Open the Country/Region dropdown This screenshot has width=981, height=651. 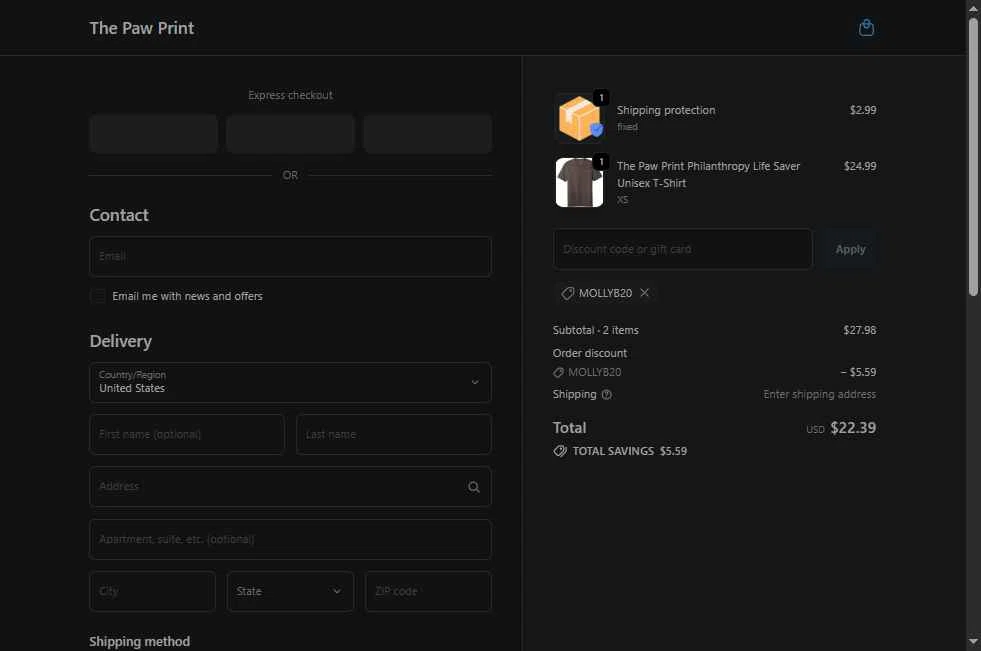(x=290, y=382)
